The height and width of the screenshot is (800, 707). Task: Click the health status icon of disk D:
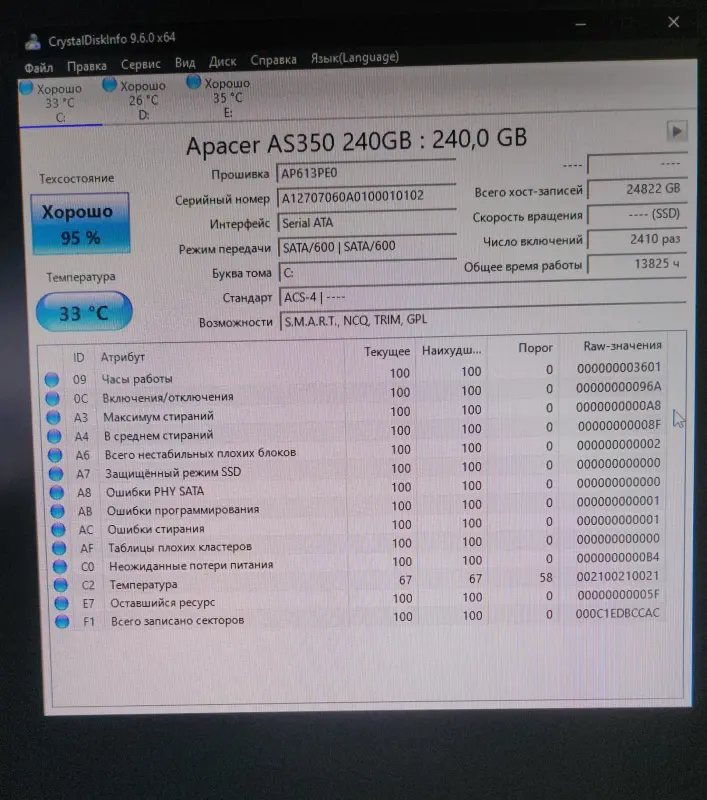click(109, 84)
